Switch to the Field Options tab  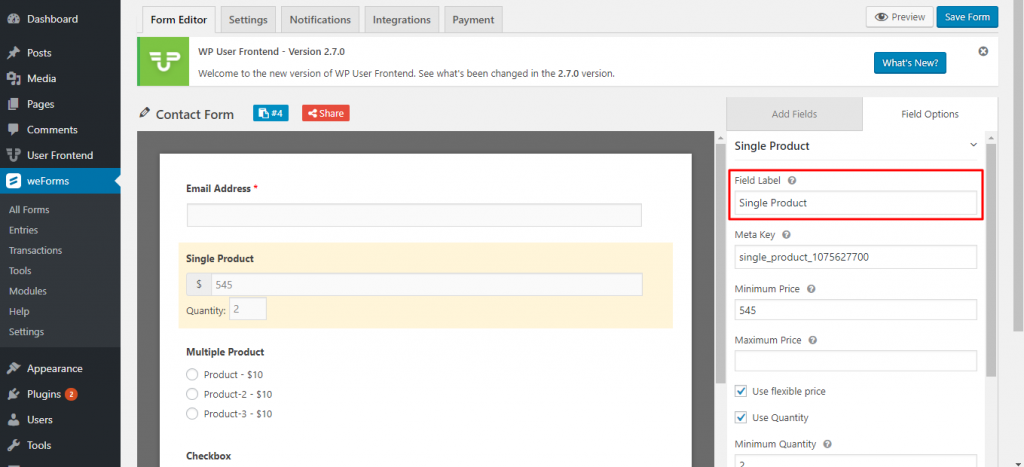point(930,114)
